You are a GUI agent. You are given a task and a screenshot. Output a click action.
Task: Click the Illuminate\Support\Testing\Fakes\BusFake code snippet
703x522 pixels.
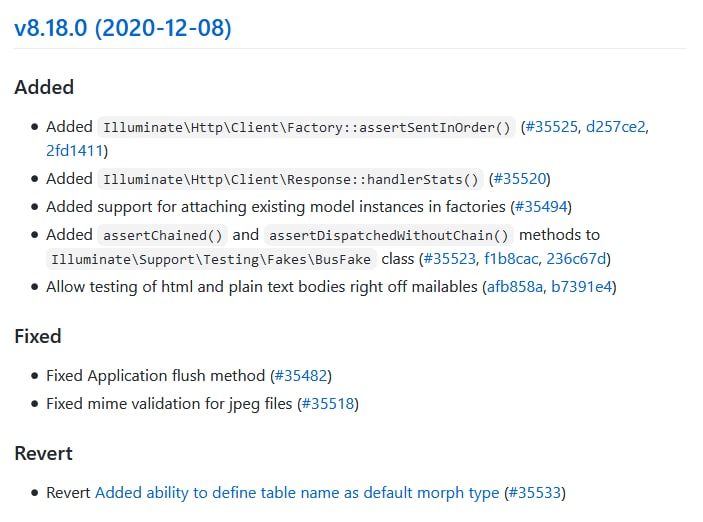[211, 259]
